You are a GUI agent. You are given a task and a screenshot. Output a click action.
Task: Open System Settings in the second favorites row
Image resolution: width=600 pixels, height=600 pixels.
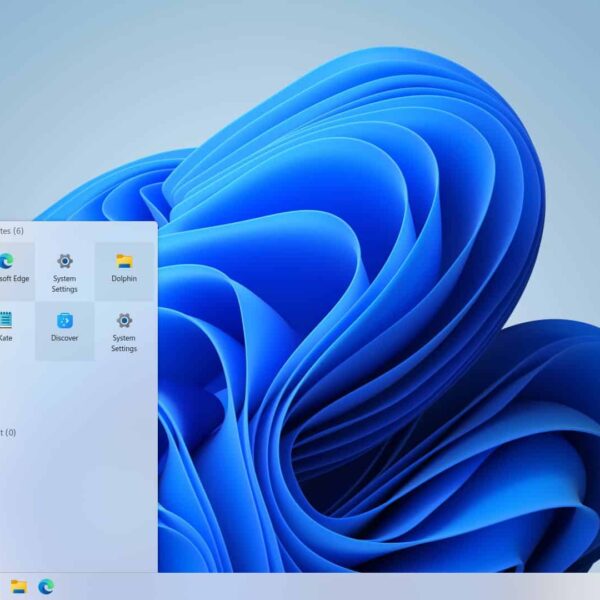tap(124, 331)
